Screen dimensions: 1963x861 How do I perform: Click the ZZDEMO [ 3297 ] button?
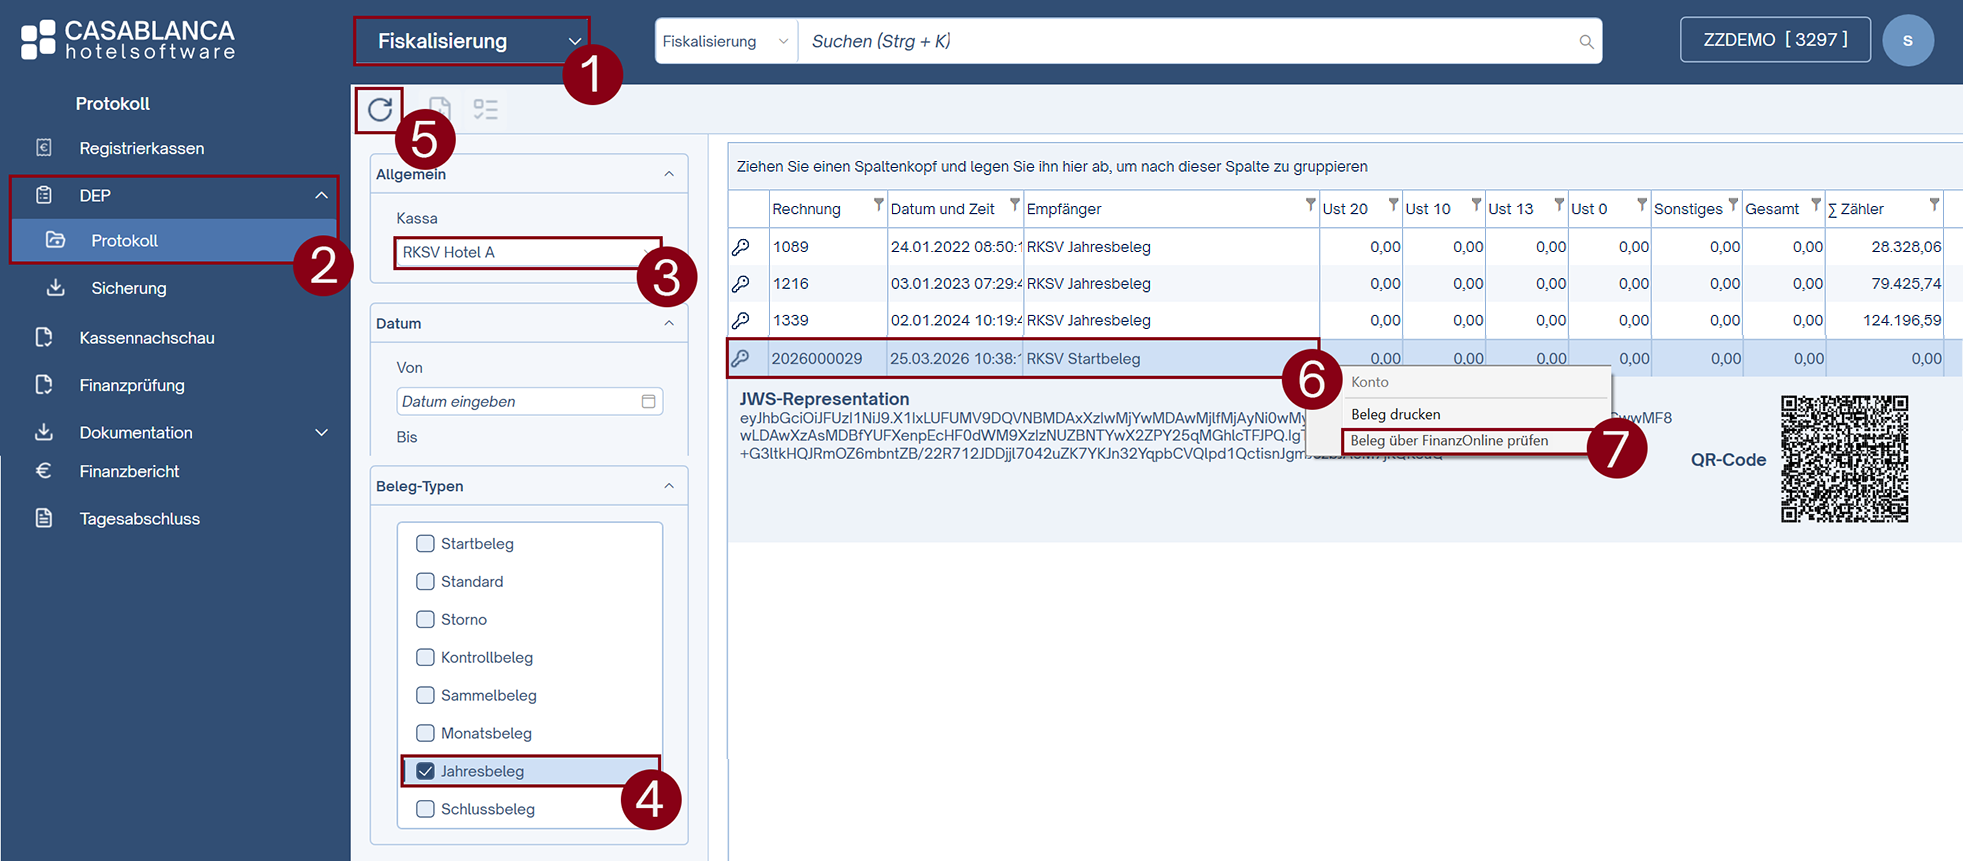1774,40
